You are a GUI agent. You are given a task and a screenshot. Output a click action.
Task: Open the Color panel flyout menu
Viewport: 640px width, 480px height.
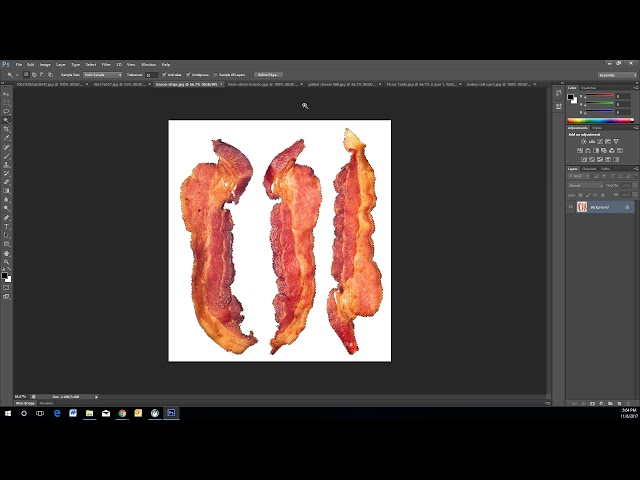coord(636,88)
